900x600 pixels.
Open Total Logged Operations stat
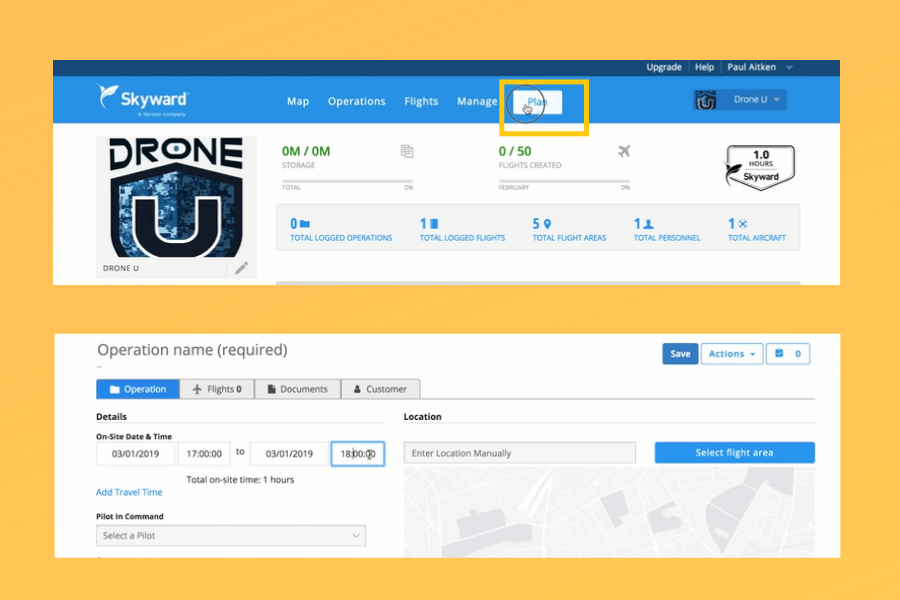341,230
